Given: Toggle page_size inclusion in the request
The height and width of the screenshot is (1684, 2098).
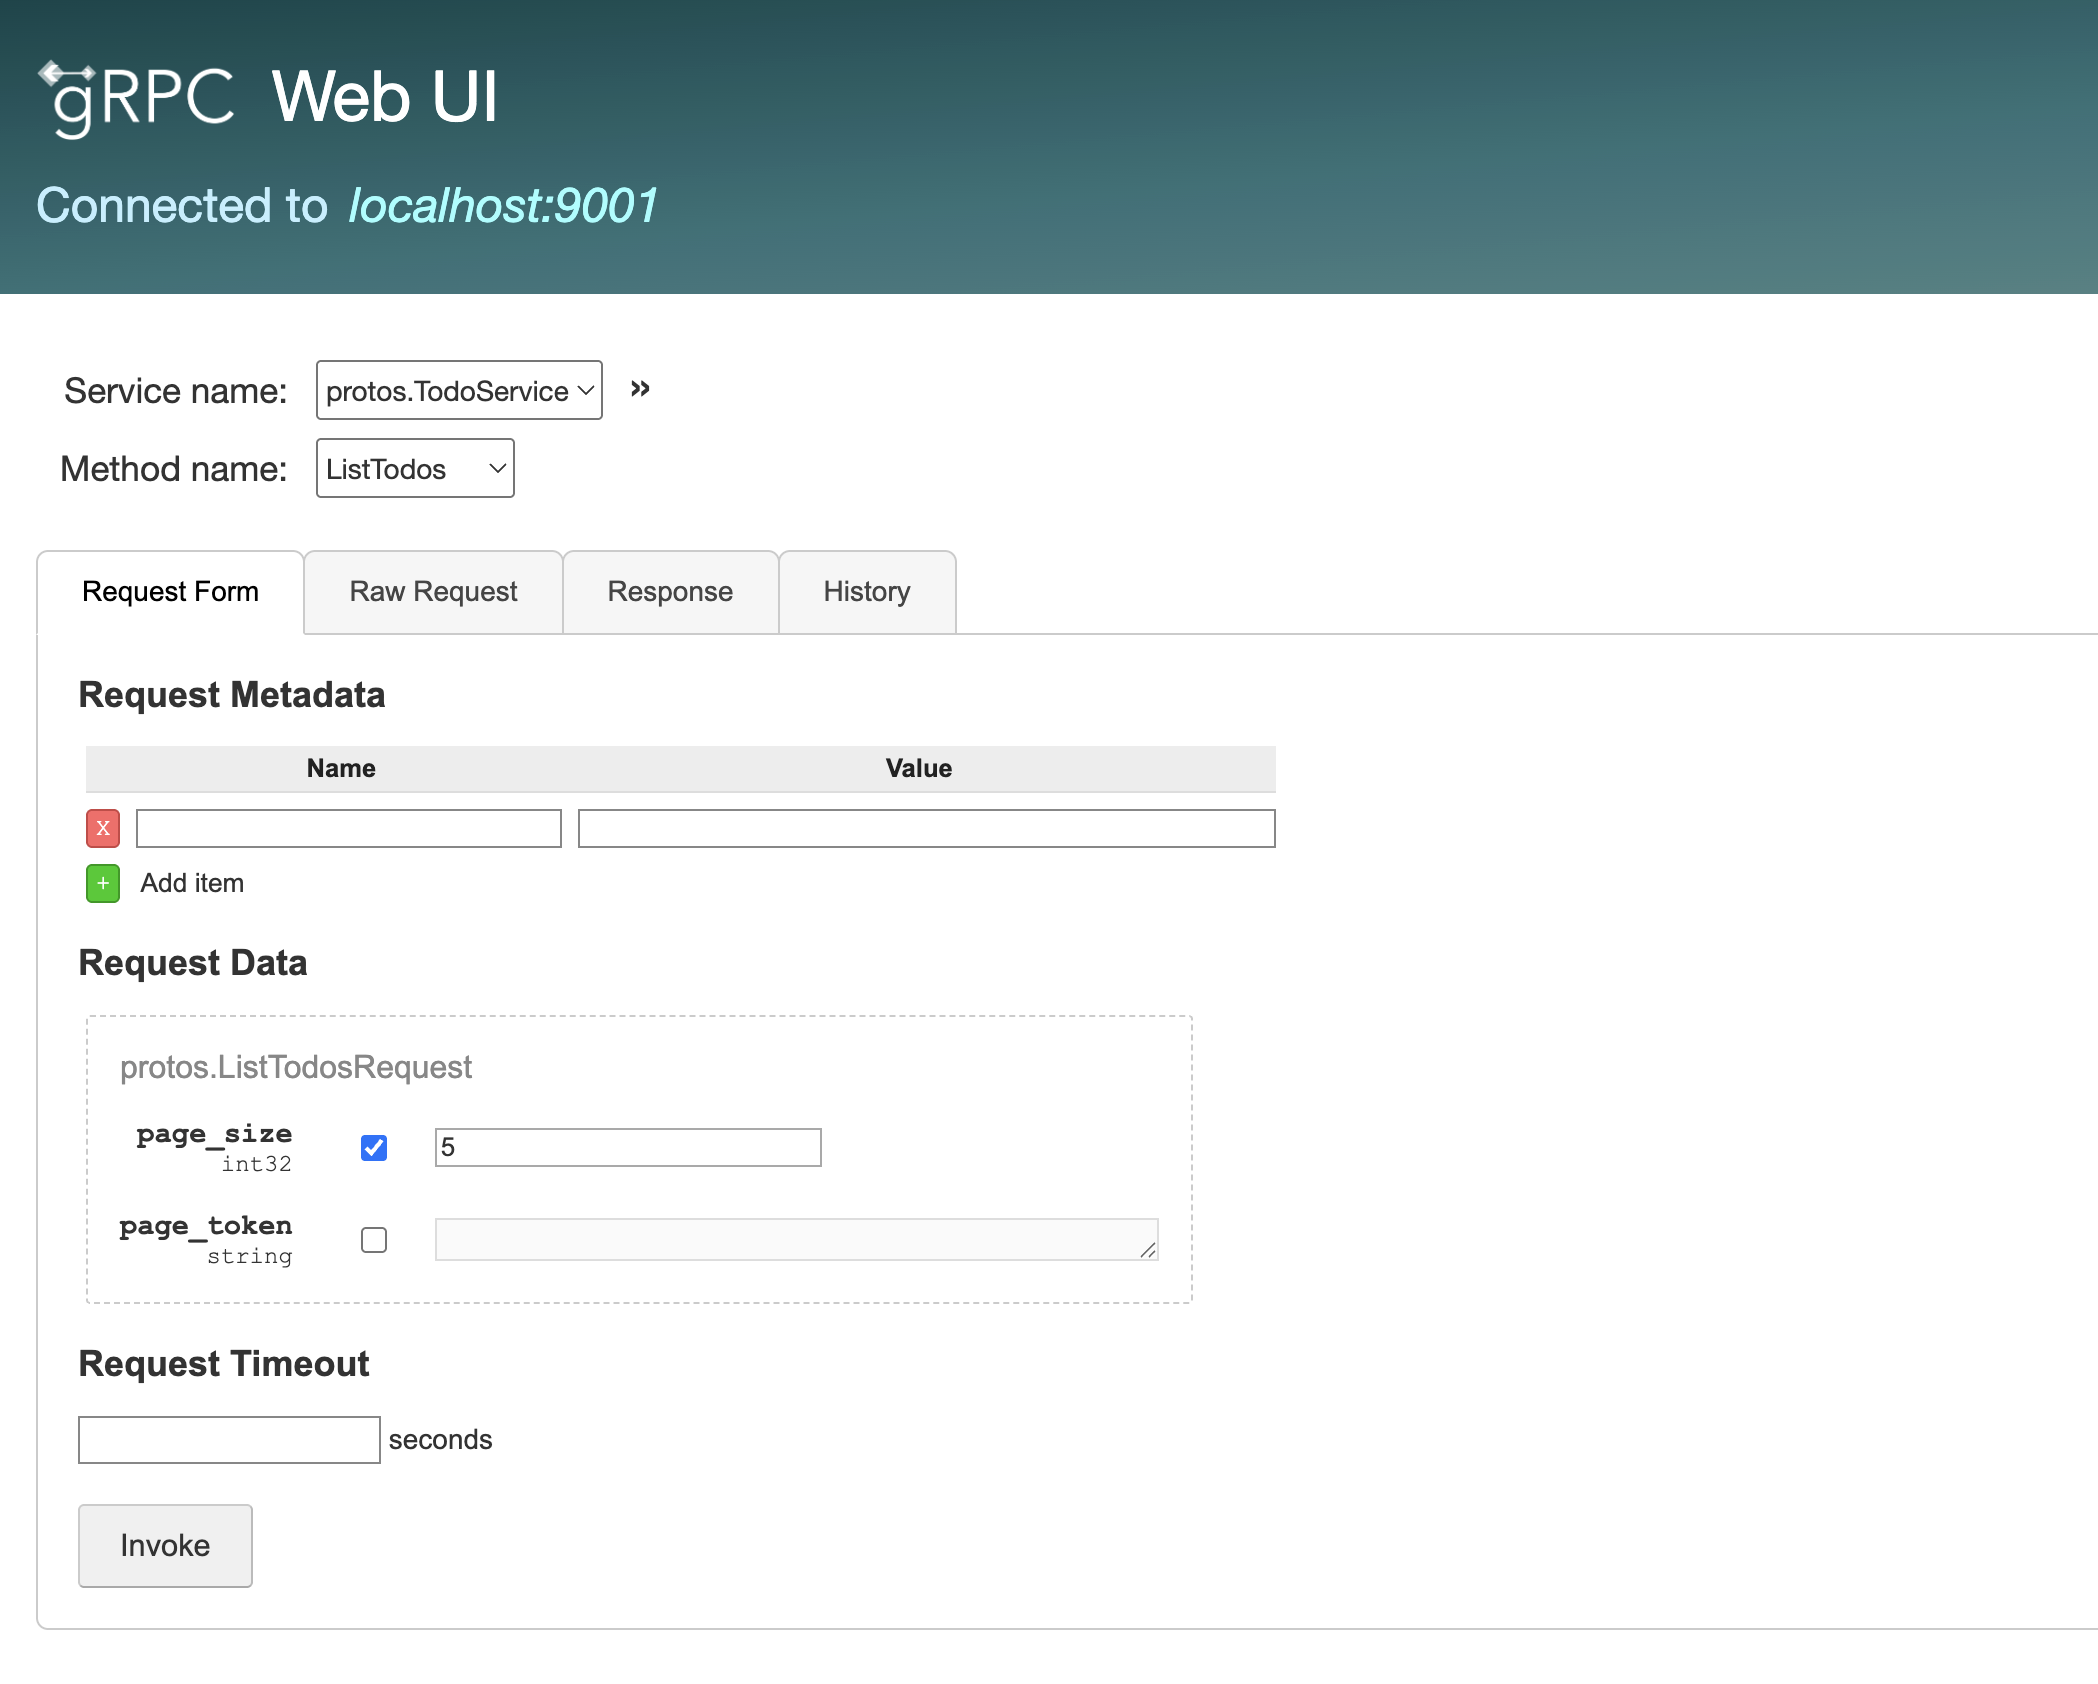Looking at the screenshot, I should (x=374, y=1148).
